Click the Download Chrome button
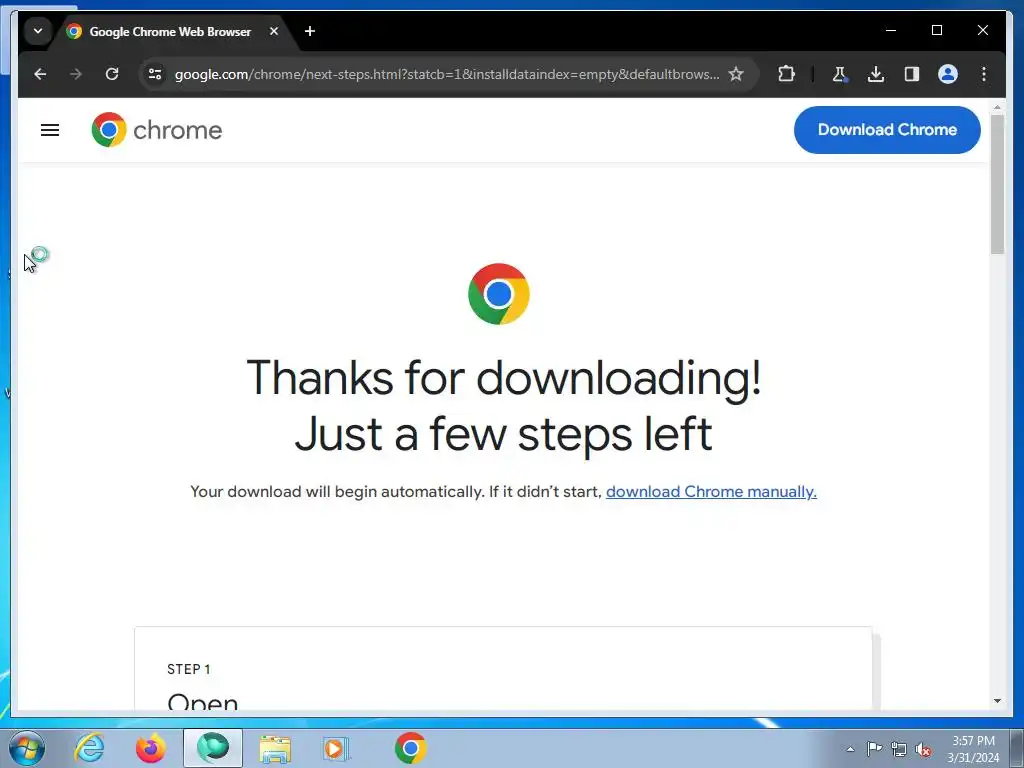This screenshot has width=1024, height=768. (x=887, y=130)
